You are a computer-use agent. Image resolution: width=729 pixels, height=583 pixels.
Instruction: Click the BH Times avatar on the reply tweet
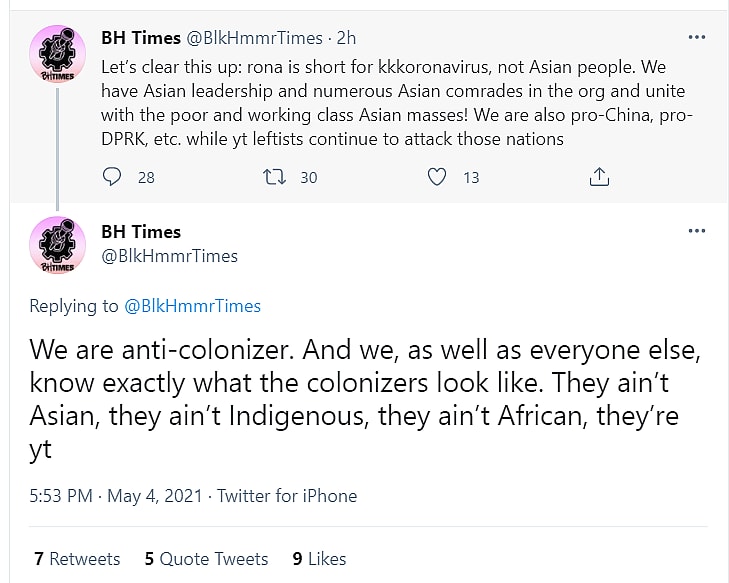coord(57,247)
